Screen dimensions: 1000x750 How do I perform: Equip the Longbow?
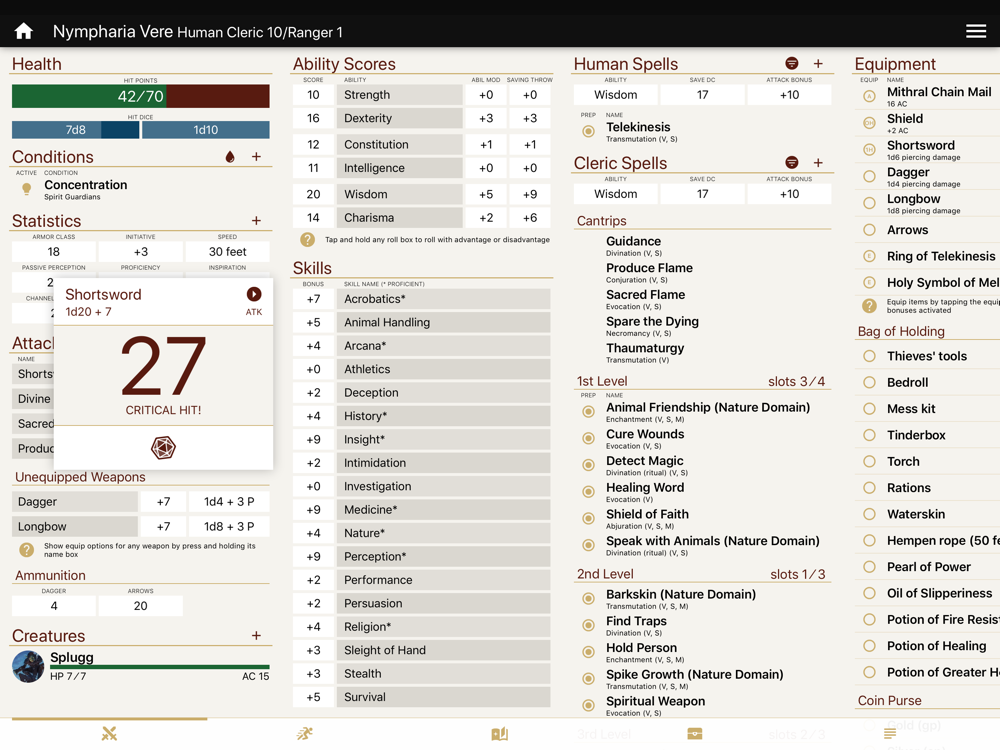[x=869, y=203]
